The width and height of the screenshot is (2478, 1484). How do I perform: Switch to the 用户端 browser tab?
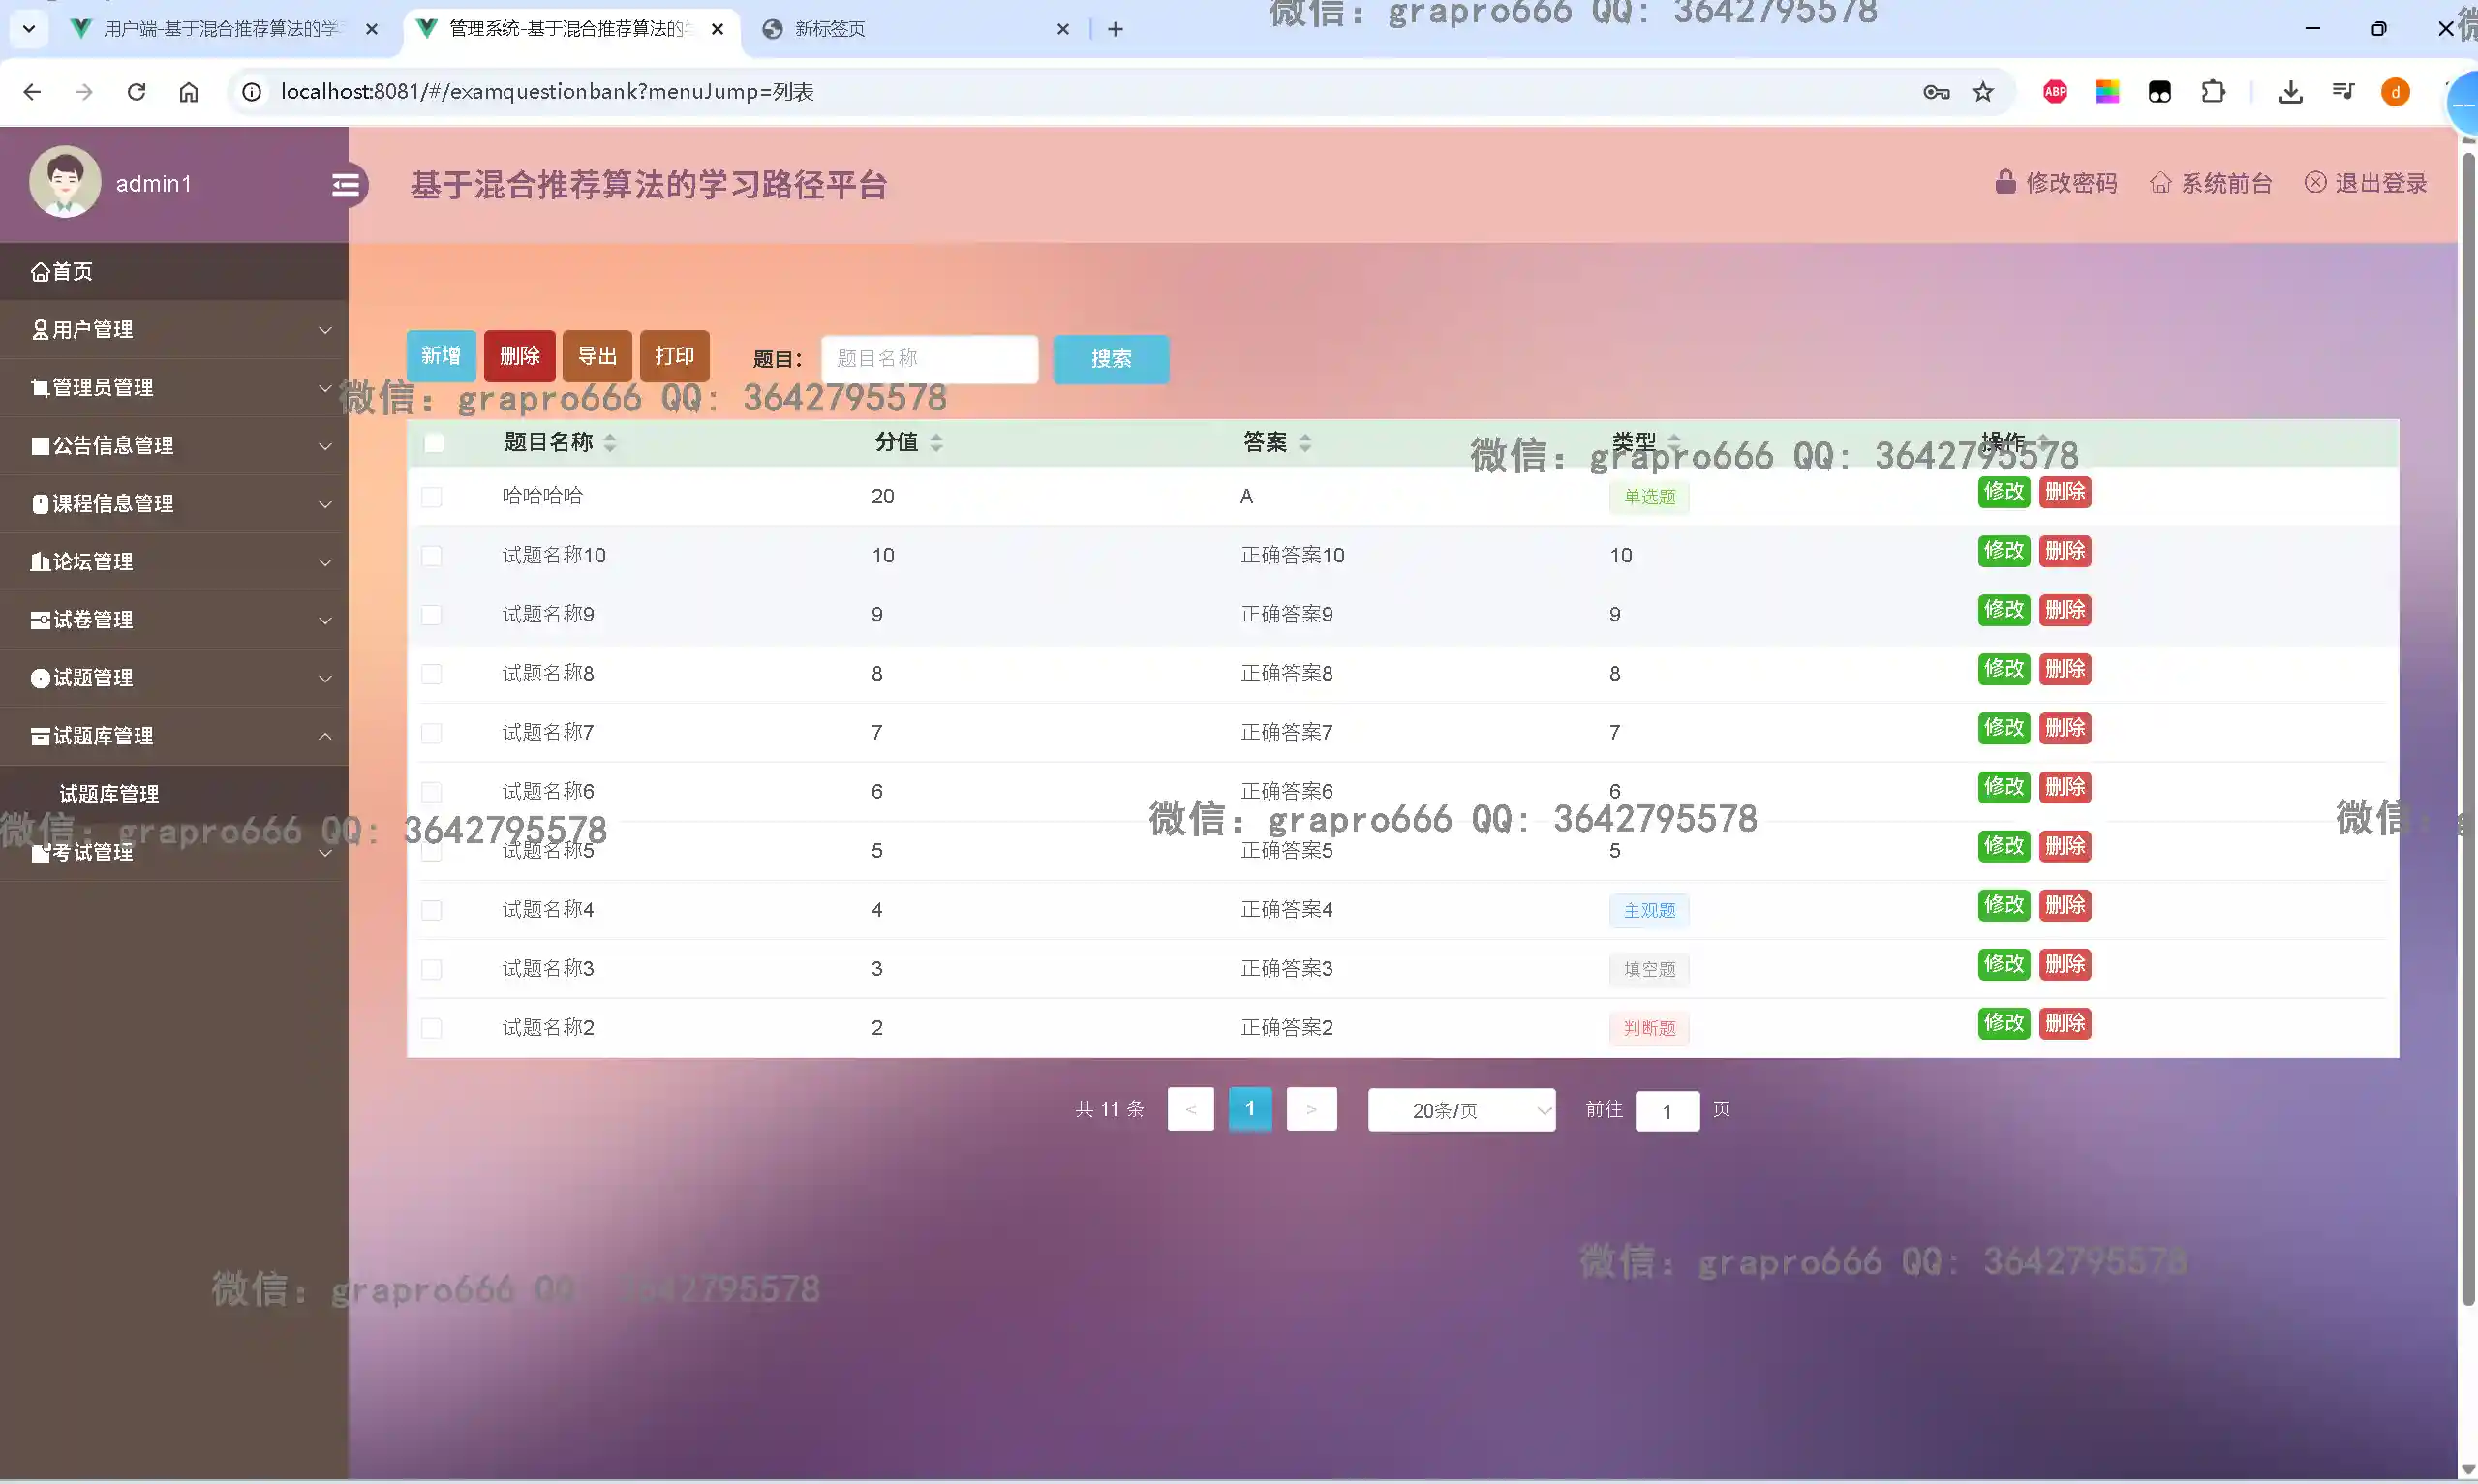pos(220,29)
